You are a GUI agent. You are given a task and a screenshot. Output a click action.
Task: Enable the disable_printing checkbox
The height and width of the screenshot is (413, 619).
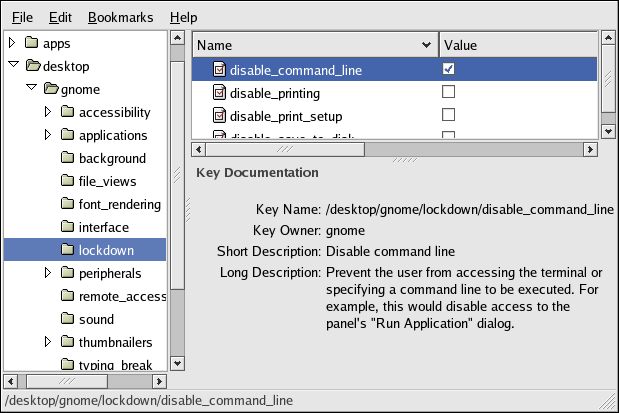448,92
